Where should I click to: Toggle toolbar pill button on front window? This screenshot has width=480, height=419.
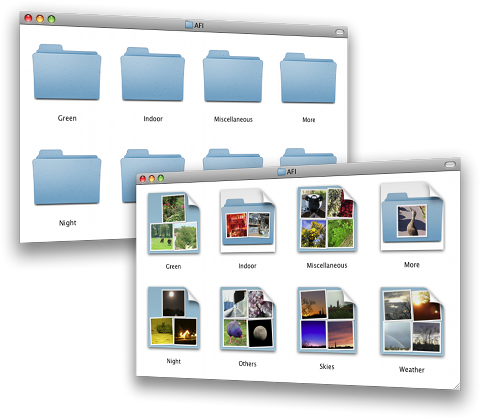450,164
